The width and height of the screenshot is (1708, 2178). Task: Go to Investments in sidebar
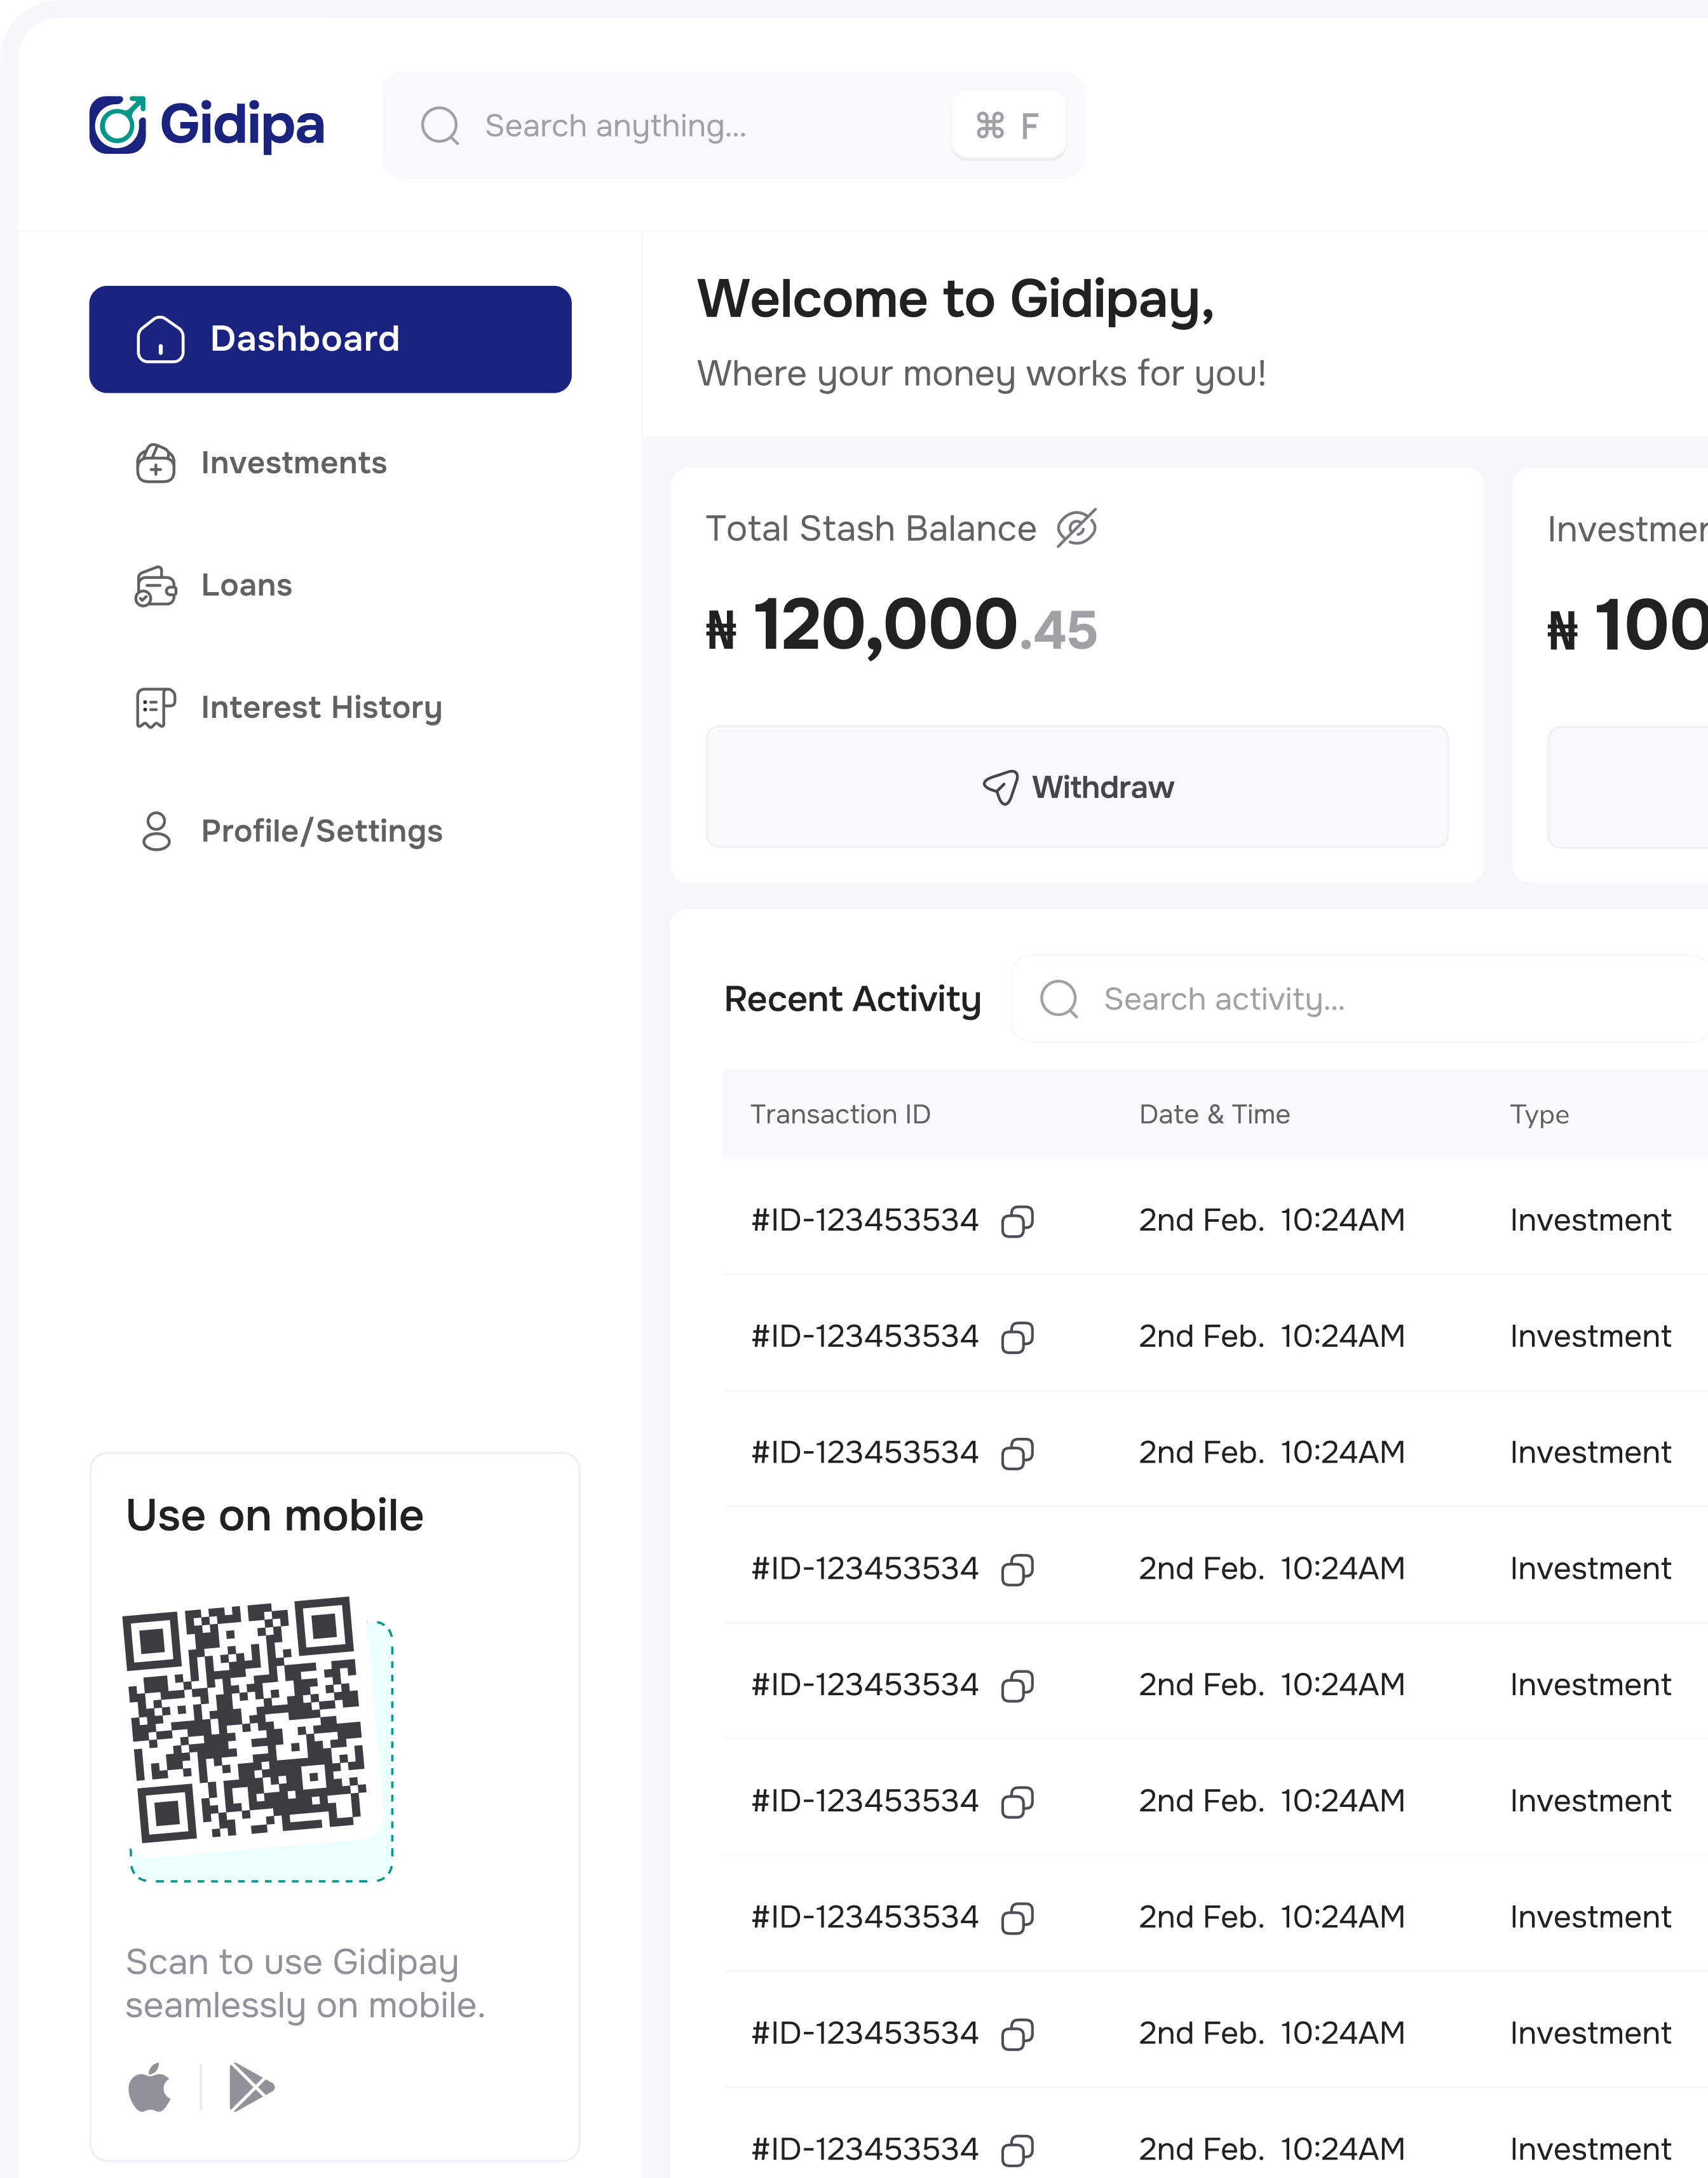coord(293,463)
